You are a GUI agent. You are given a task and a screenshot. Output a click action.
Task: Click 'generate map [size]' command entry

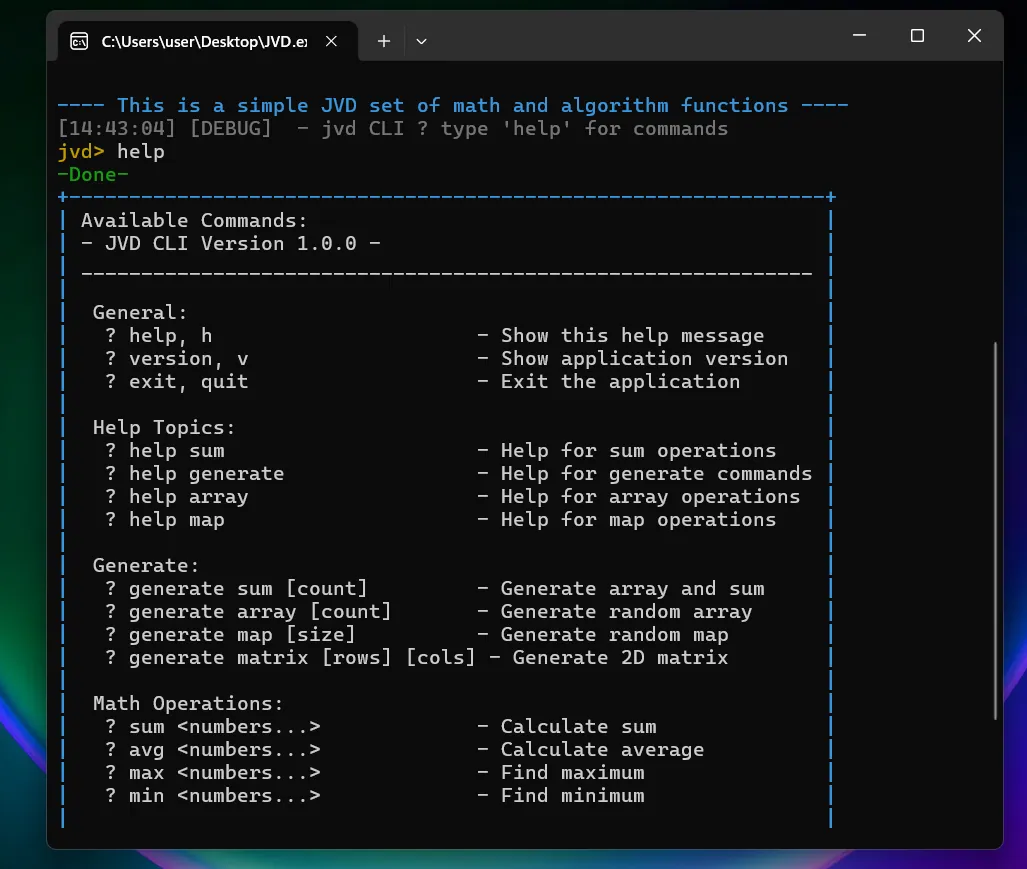242,635
